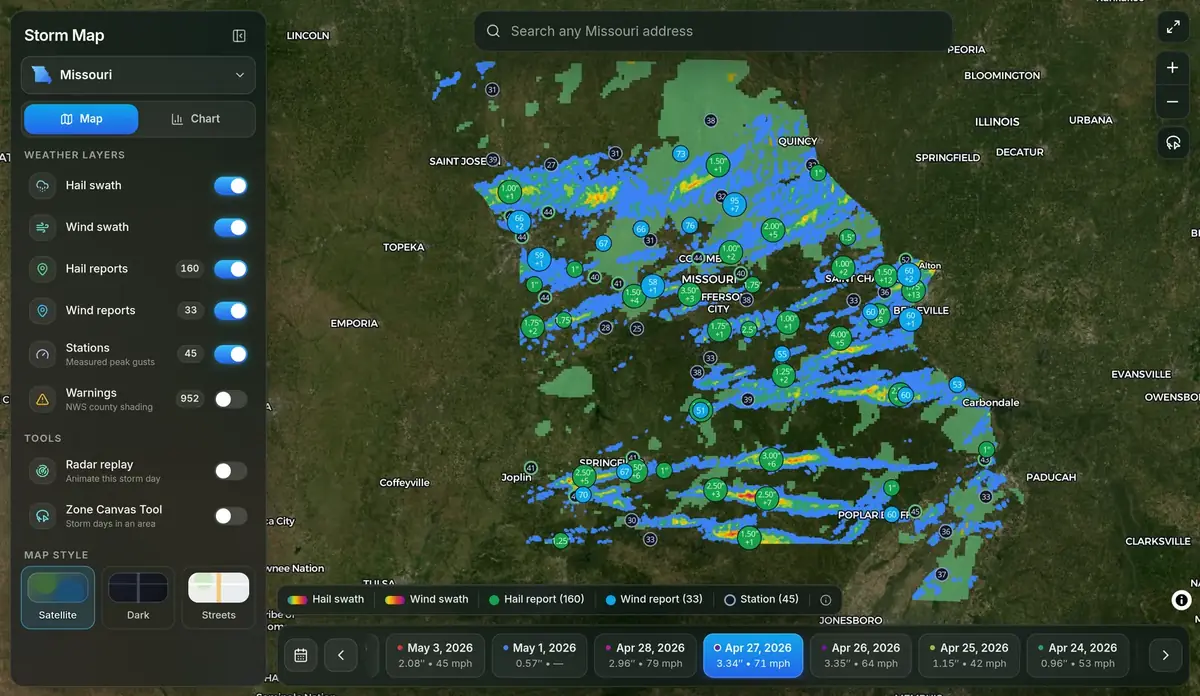Click the 4.00" hail report marker

coord(840,339)
